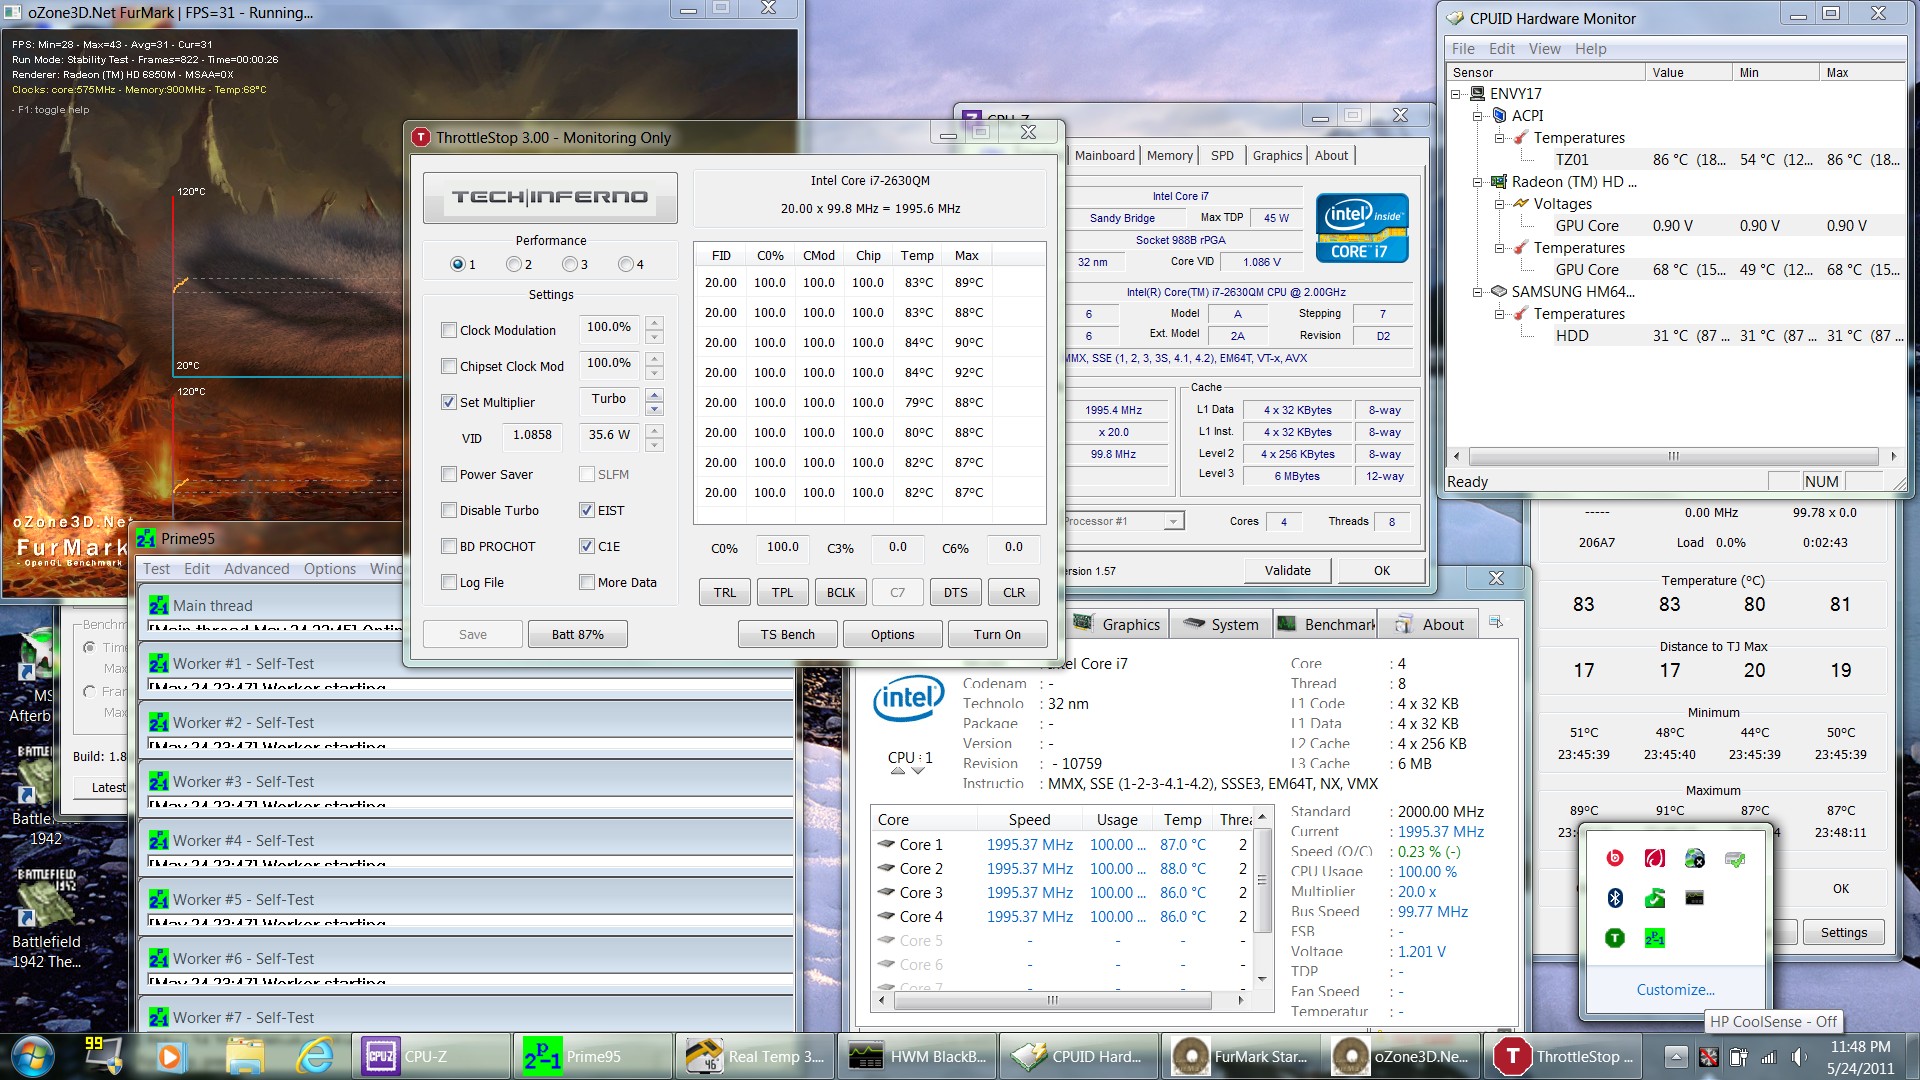
Task: Click the Windows Start orb
Action: point(32,1056)
